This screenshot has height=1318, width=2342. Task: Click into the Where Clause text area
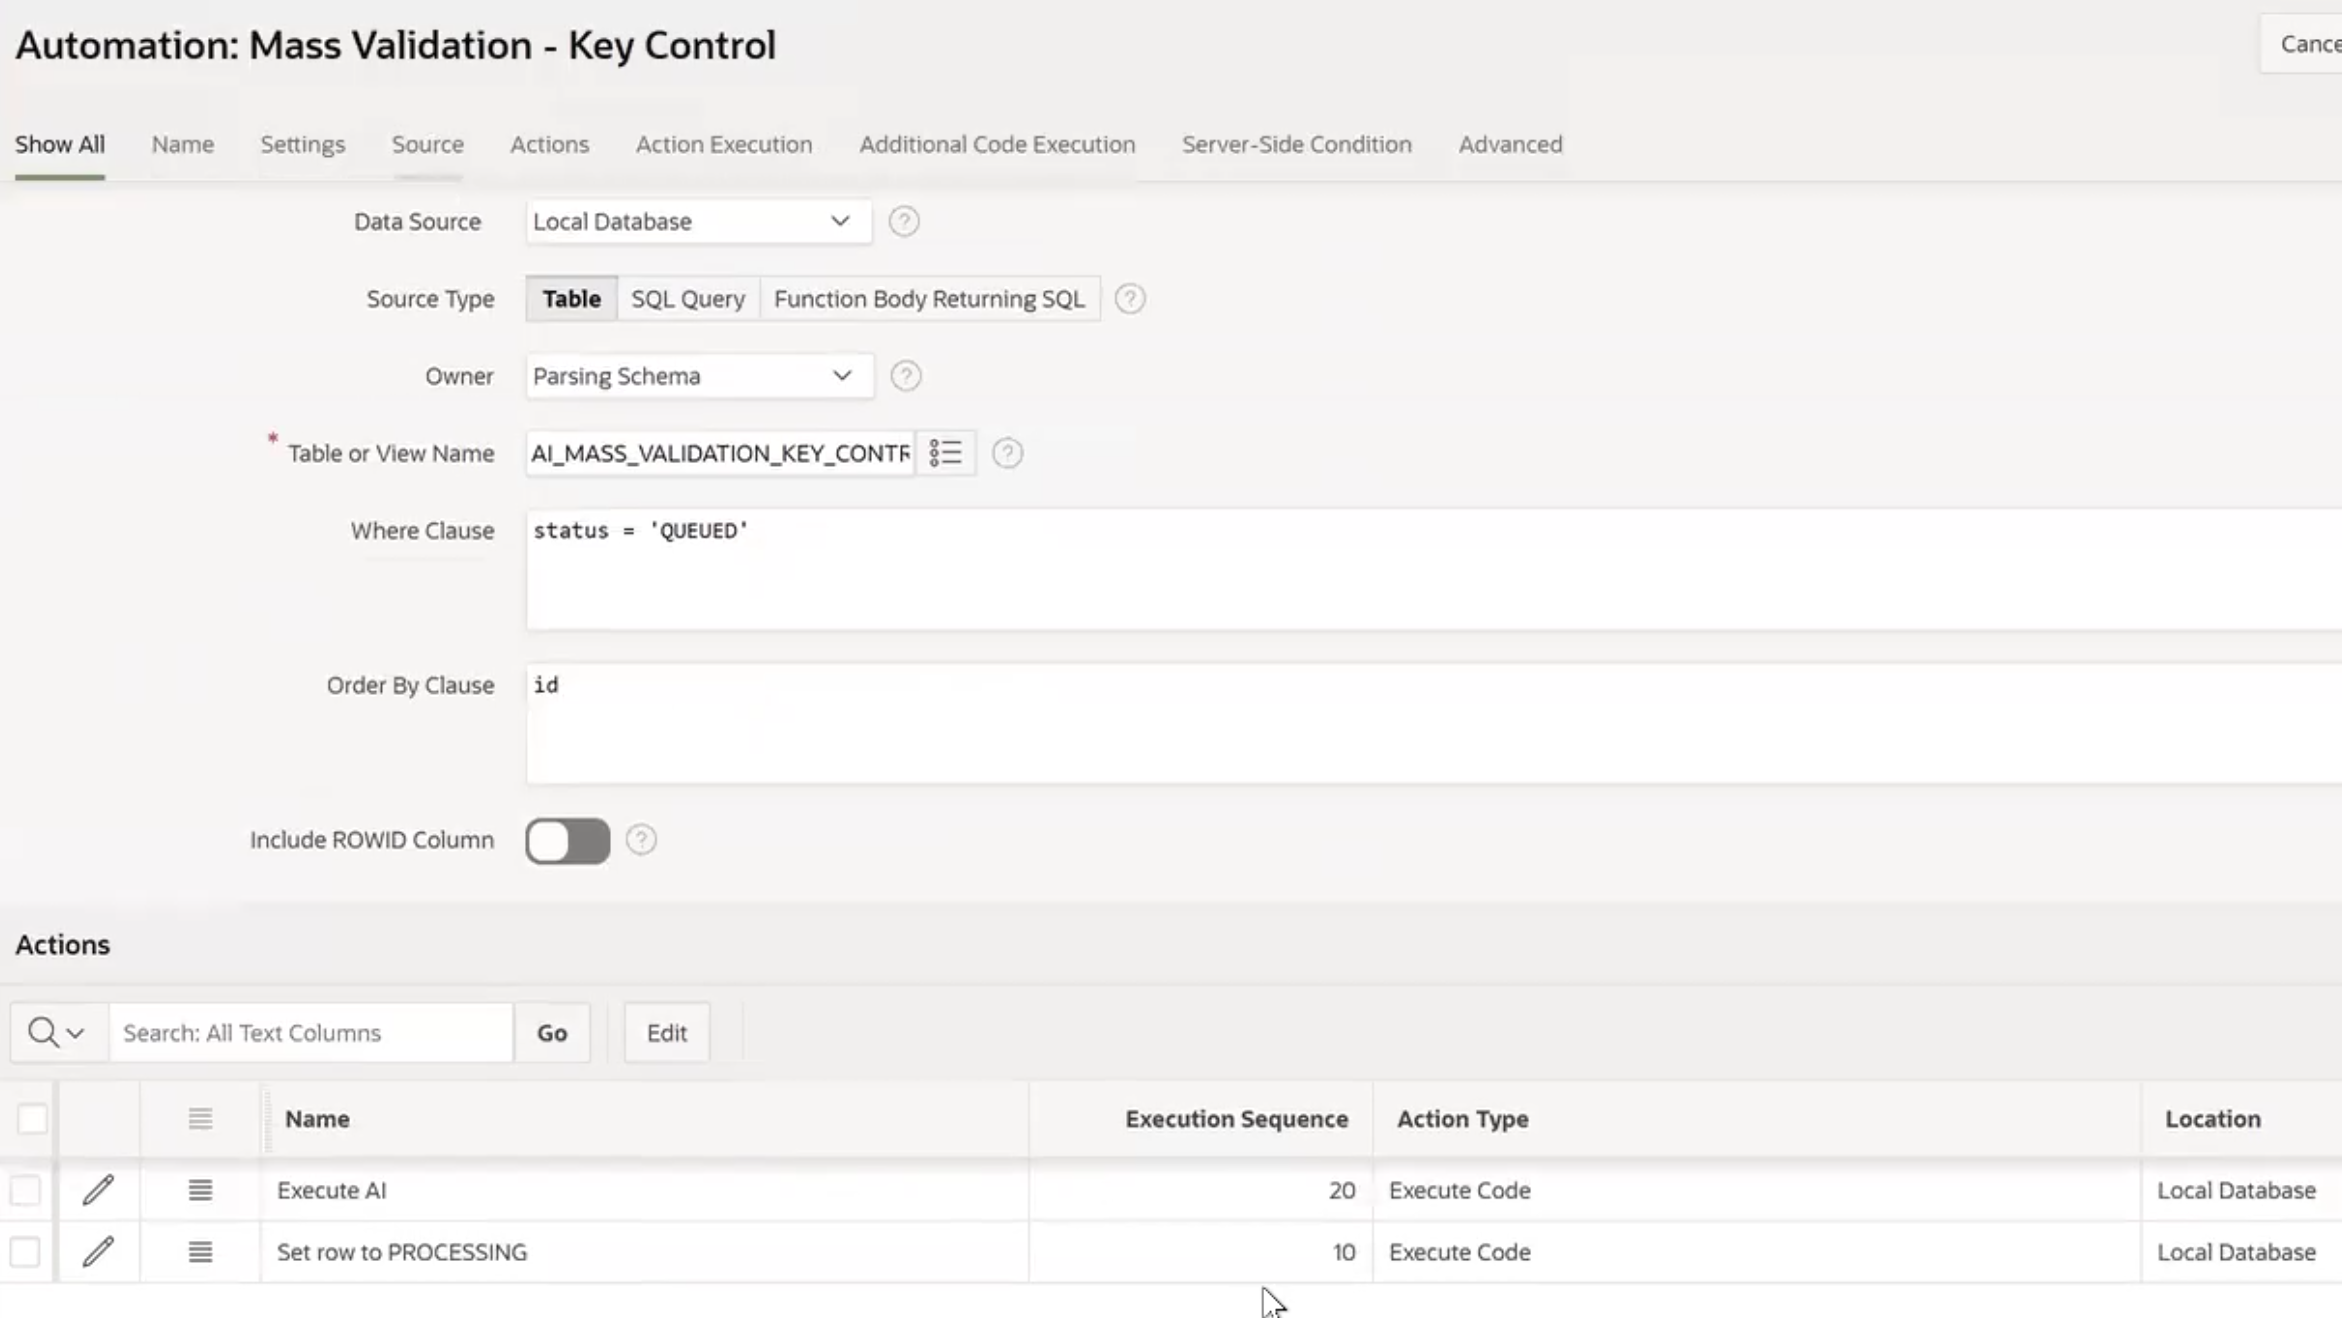coord(1400,570)
